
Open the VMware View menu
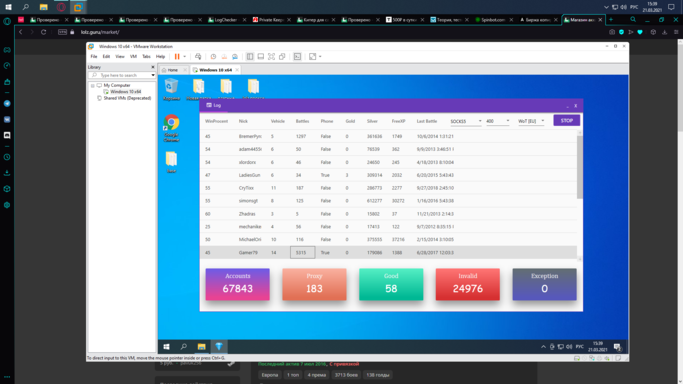coord(120,57)
